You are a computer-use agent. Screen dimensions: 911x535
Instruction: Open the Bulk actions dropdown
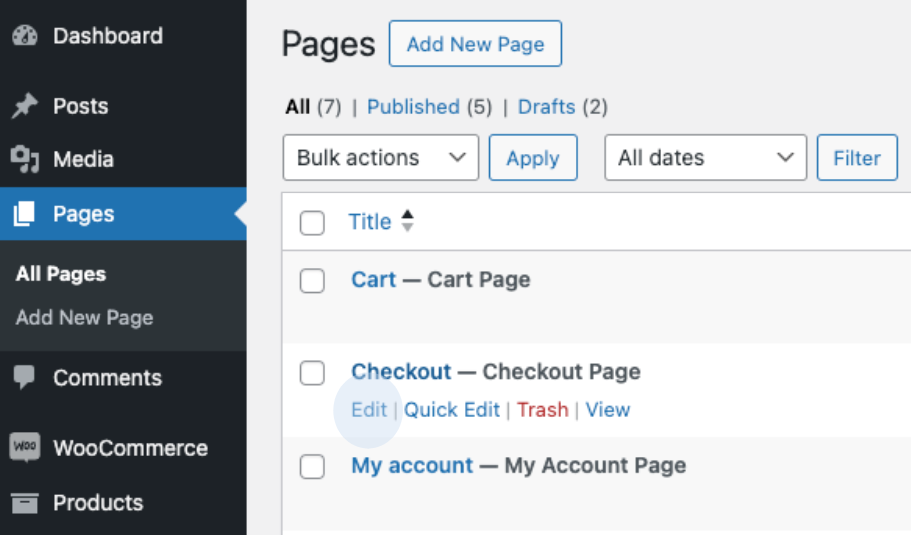[381, 158]
